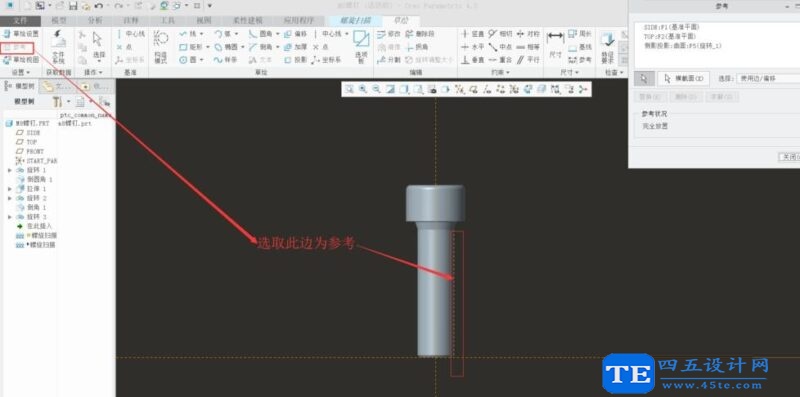Click the 周长 (Perimeter) dimension tool
The image size is (800, 397).
580,34
